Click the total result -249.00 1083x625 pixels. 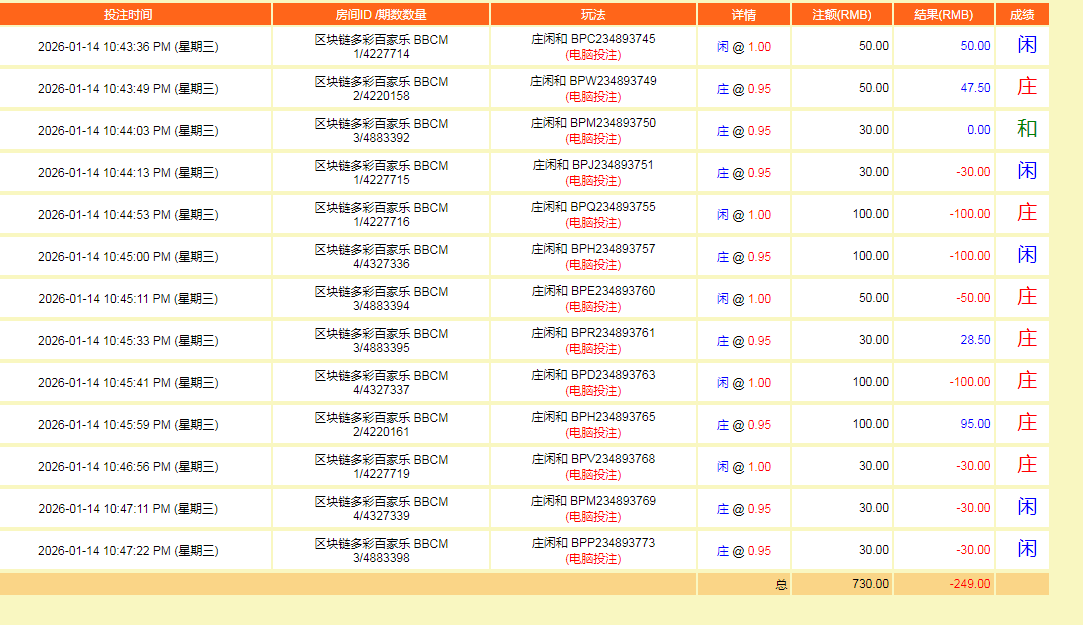point(969,584)
